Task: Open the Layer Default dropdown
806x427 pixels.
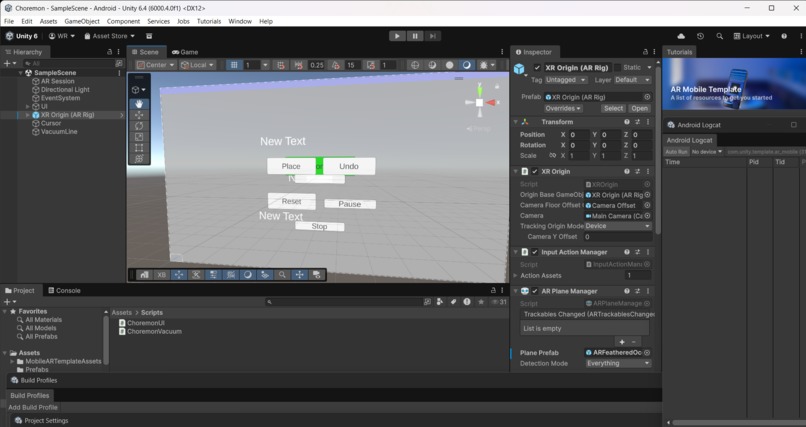Action: pyautogui.click(x=633, y=80)
